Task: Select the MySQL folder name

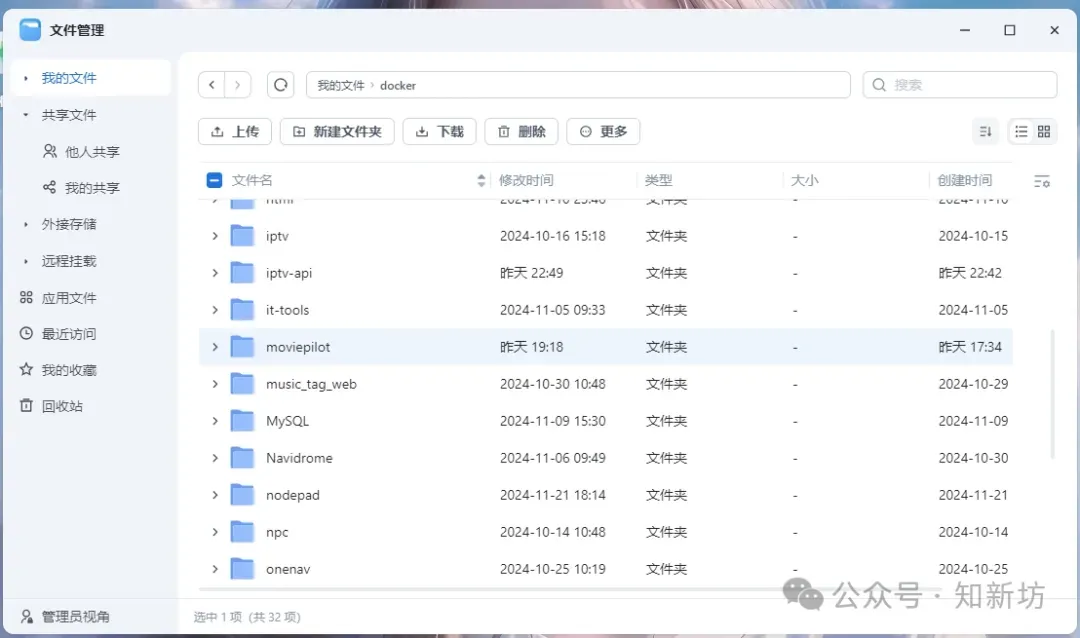Action: point(287,421)
